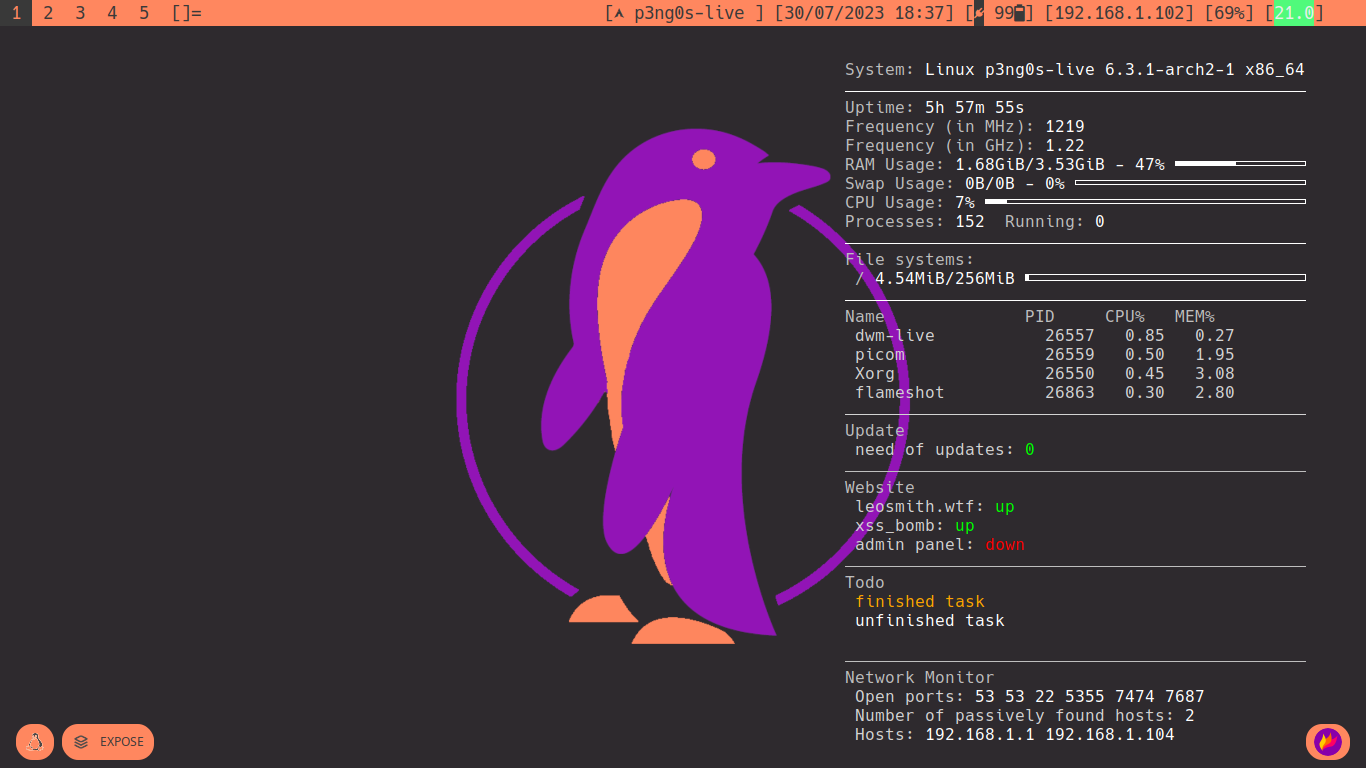This screenshot has width=1366, height=768.
Task: Click the RAM Usage progress bar
Action: (1240, 163)
